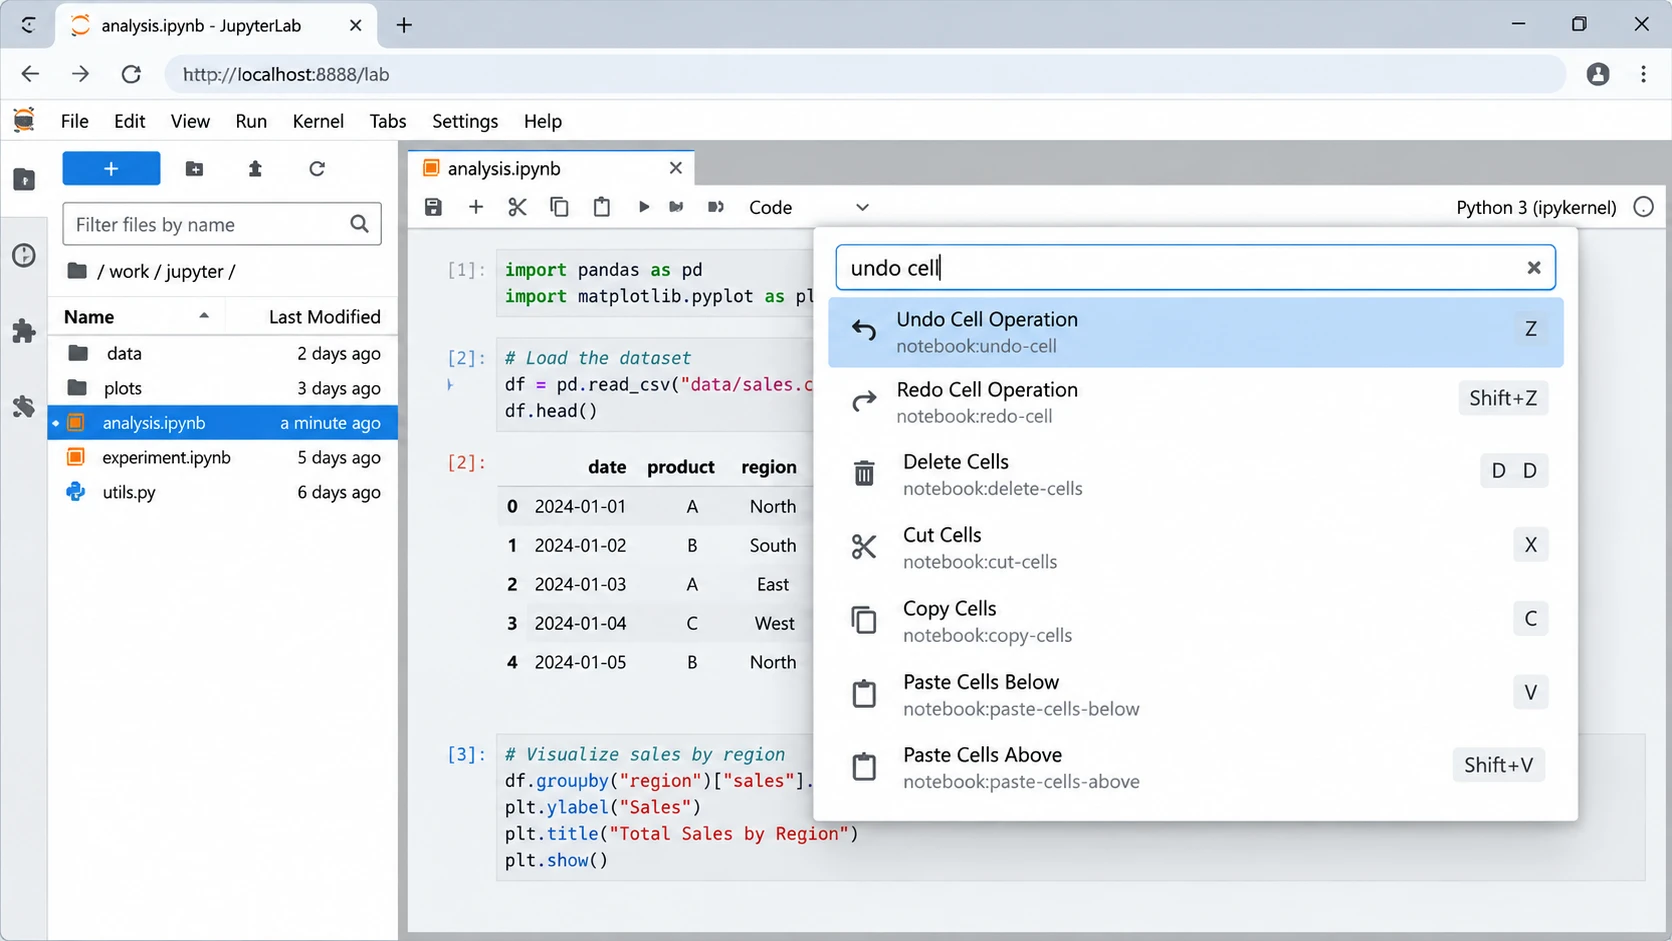Select utils.py in the file browser
Image resolution: width=1672 pixels, height=941 pixels.
pyautogui.click(x=223, y=492)
